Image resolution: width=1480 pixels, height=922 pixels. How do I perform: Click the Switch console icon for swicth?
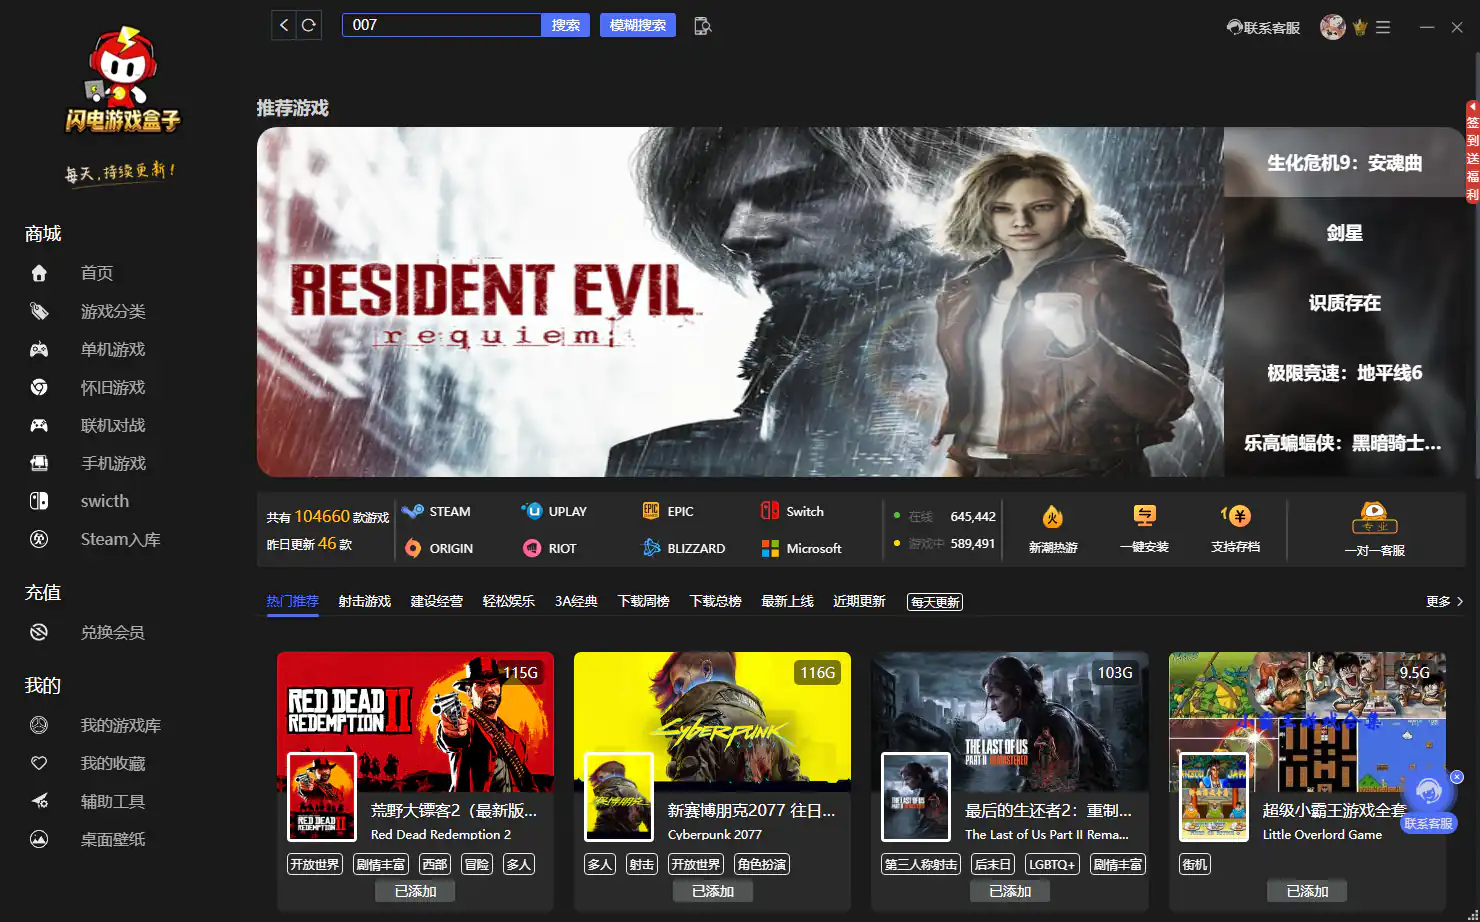[39, 501]
